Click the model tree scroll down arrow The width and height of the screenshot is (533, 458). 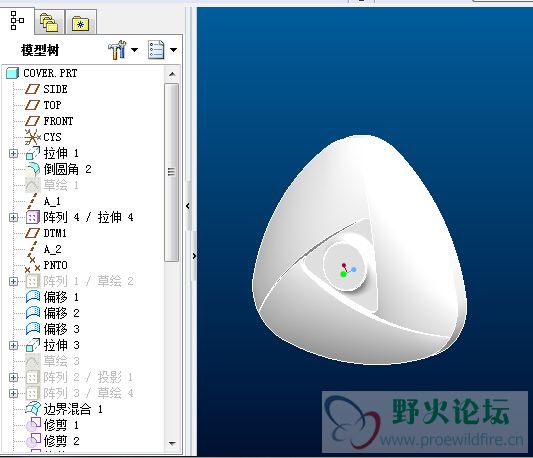click(x=172, y=444)
